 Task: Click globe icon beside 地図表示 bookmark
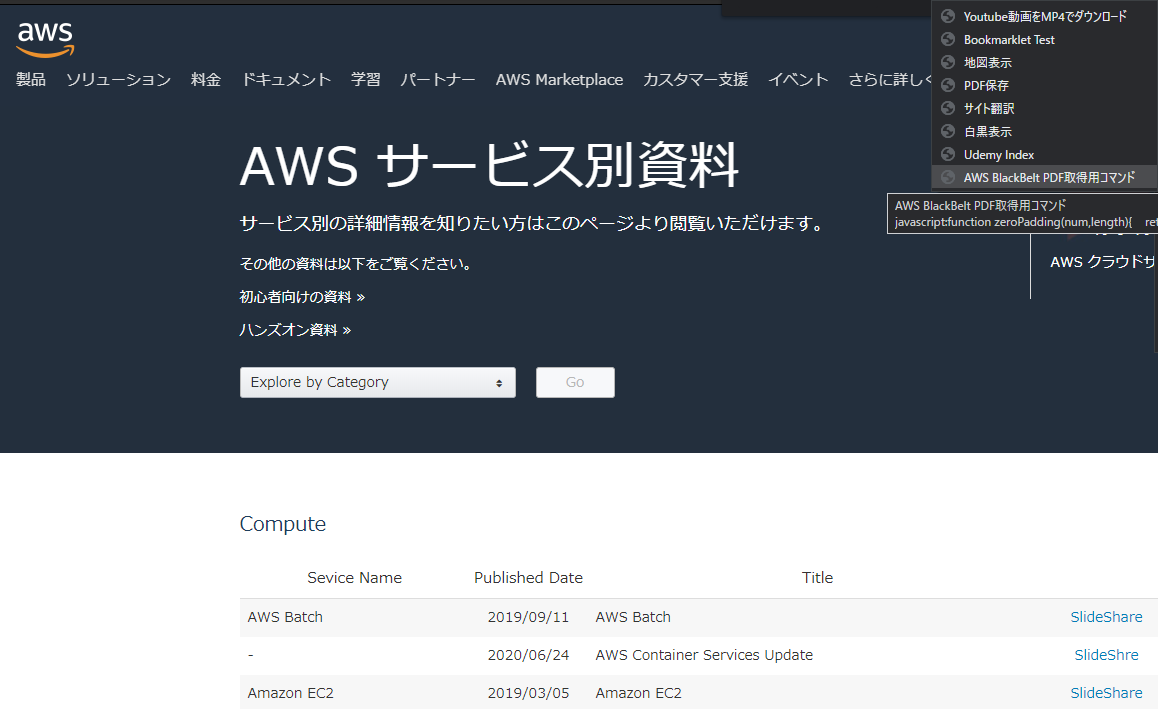[948, 62]
